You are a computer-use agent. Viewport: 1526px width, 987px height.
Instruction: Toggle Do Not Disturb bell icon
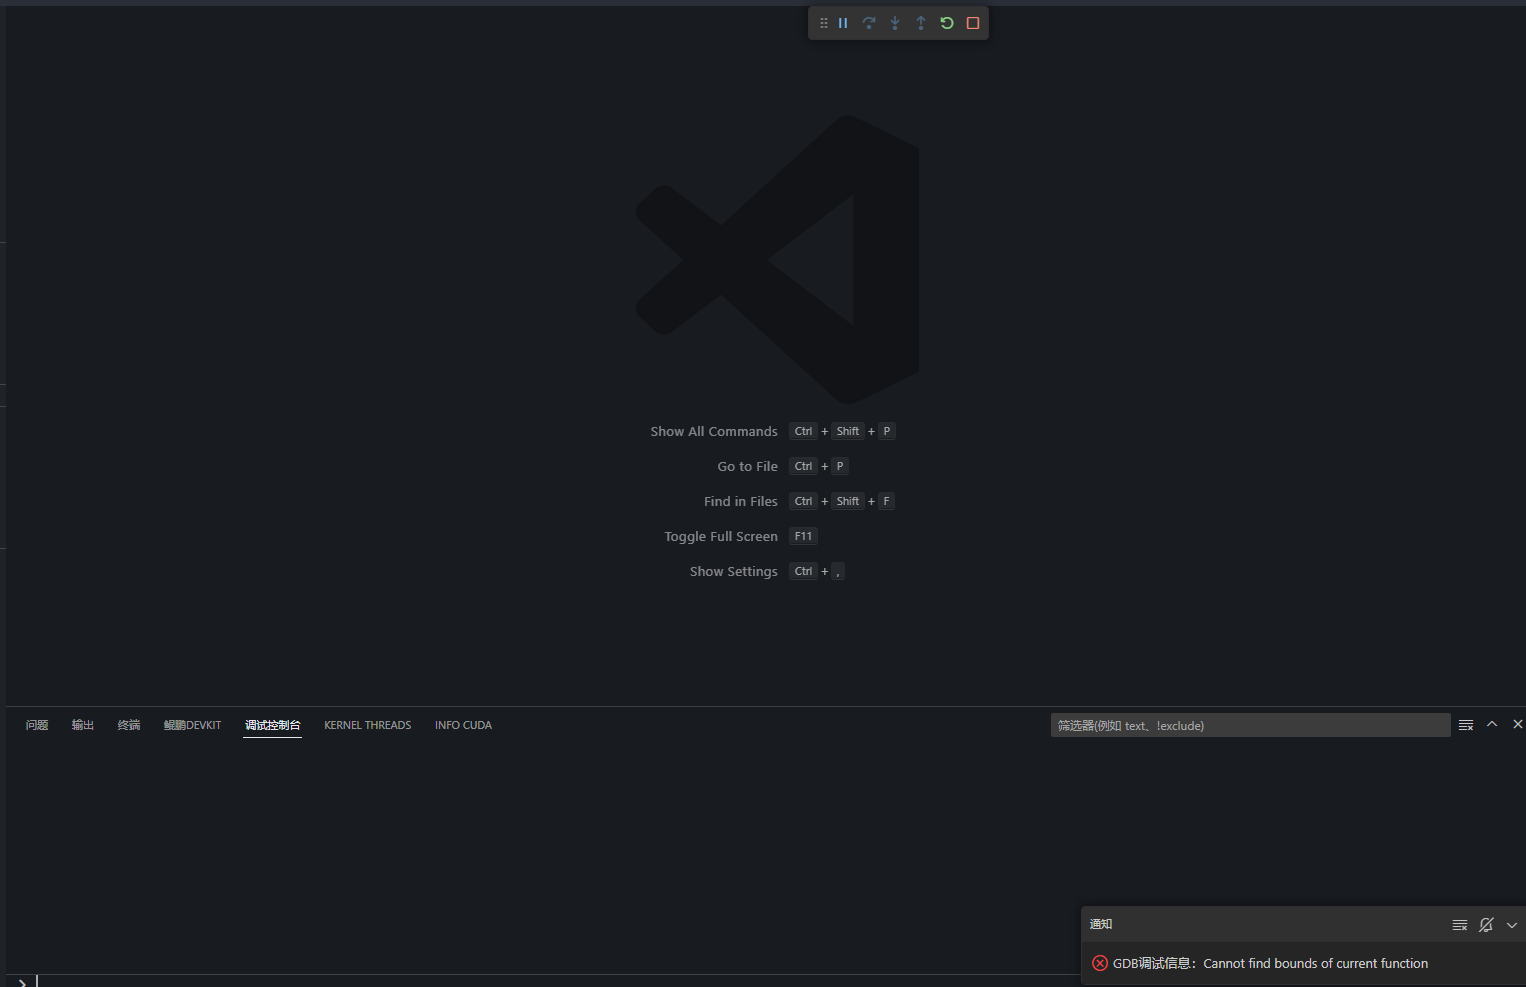click(x=1486, y=925)
